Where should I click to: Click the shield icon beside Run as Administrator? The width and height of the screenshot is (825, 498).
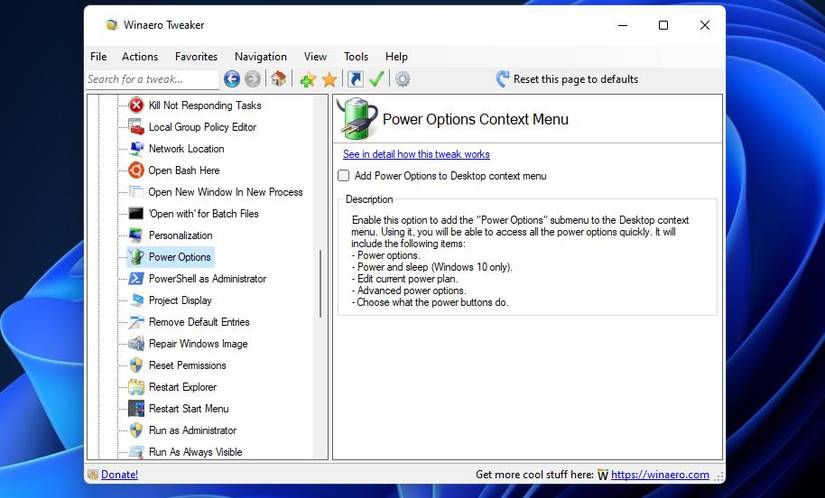[136, 430]
